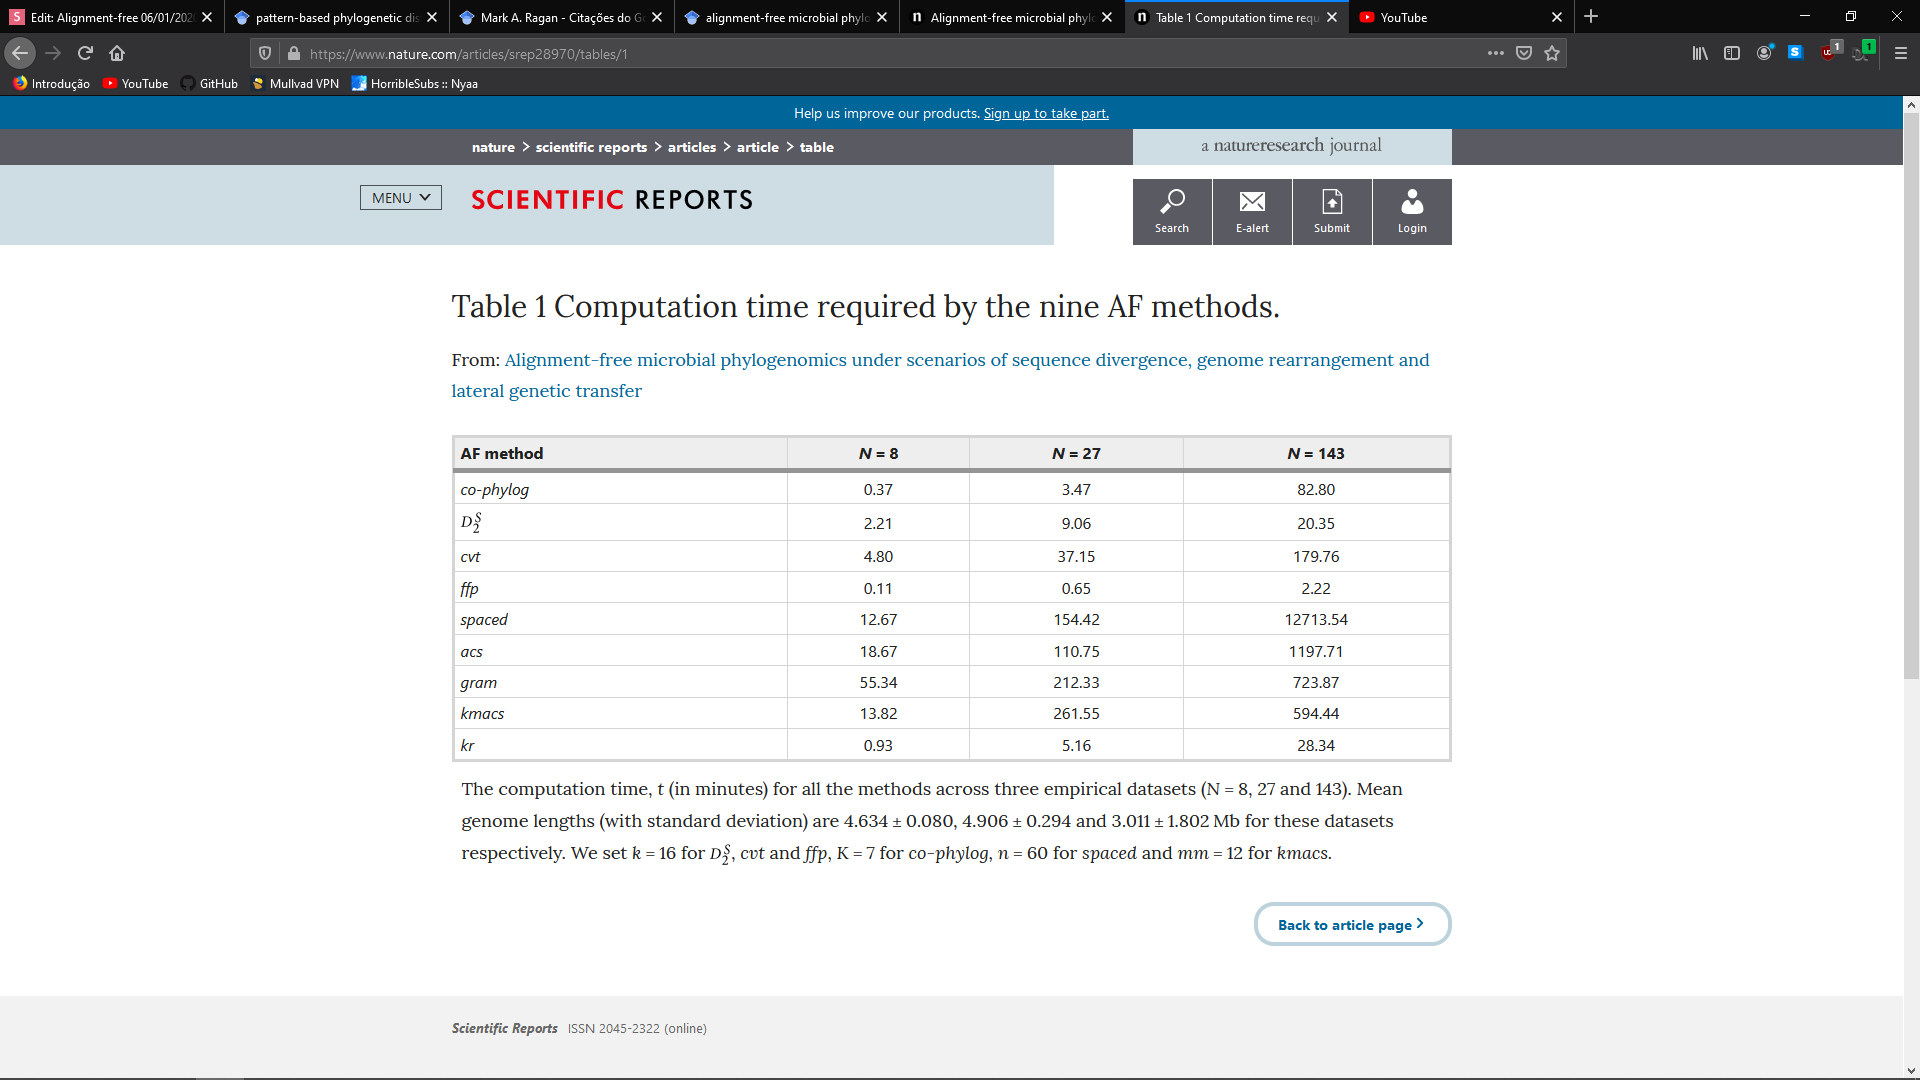
Task: Save page to Pocket icon
Action: (x=1523, y=53)
